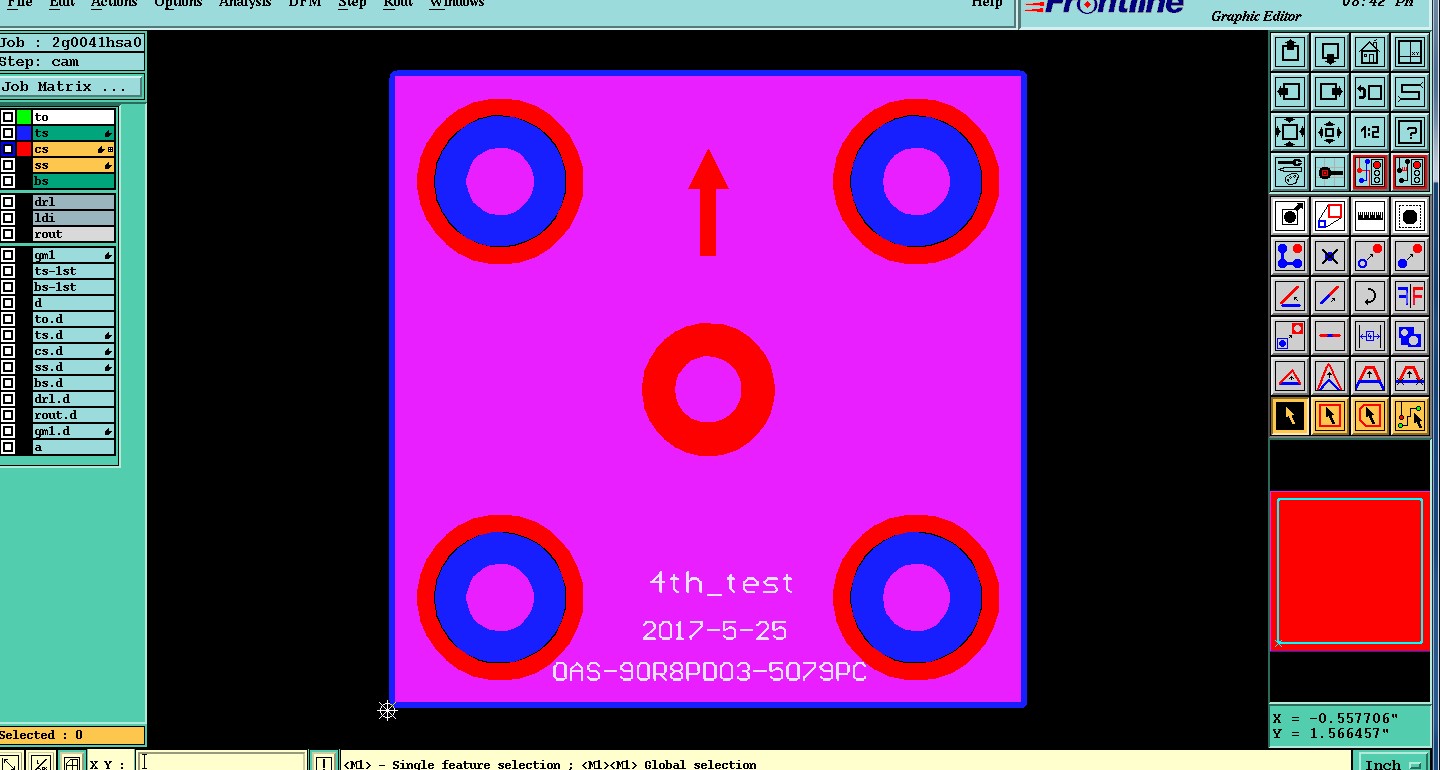Image resolution: width=1440 pixels, height=770 pixels.
Task: Click the X-cross delete point icon
Action: [1330, 256]
